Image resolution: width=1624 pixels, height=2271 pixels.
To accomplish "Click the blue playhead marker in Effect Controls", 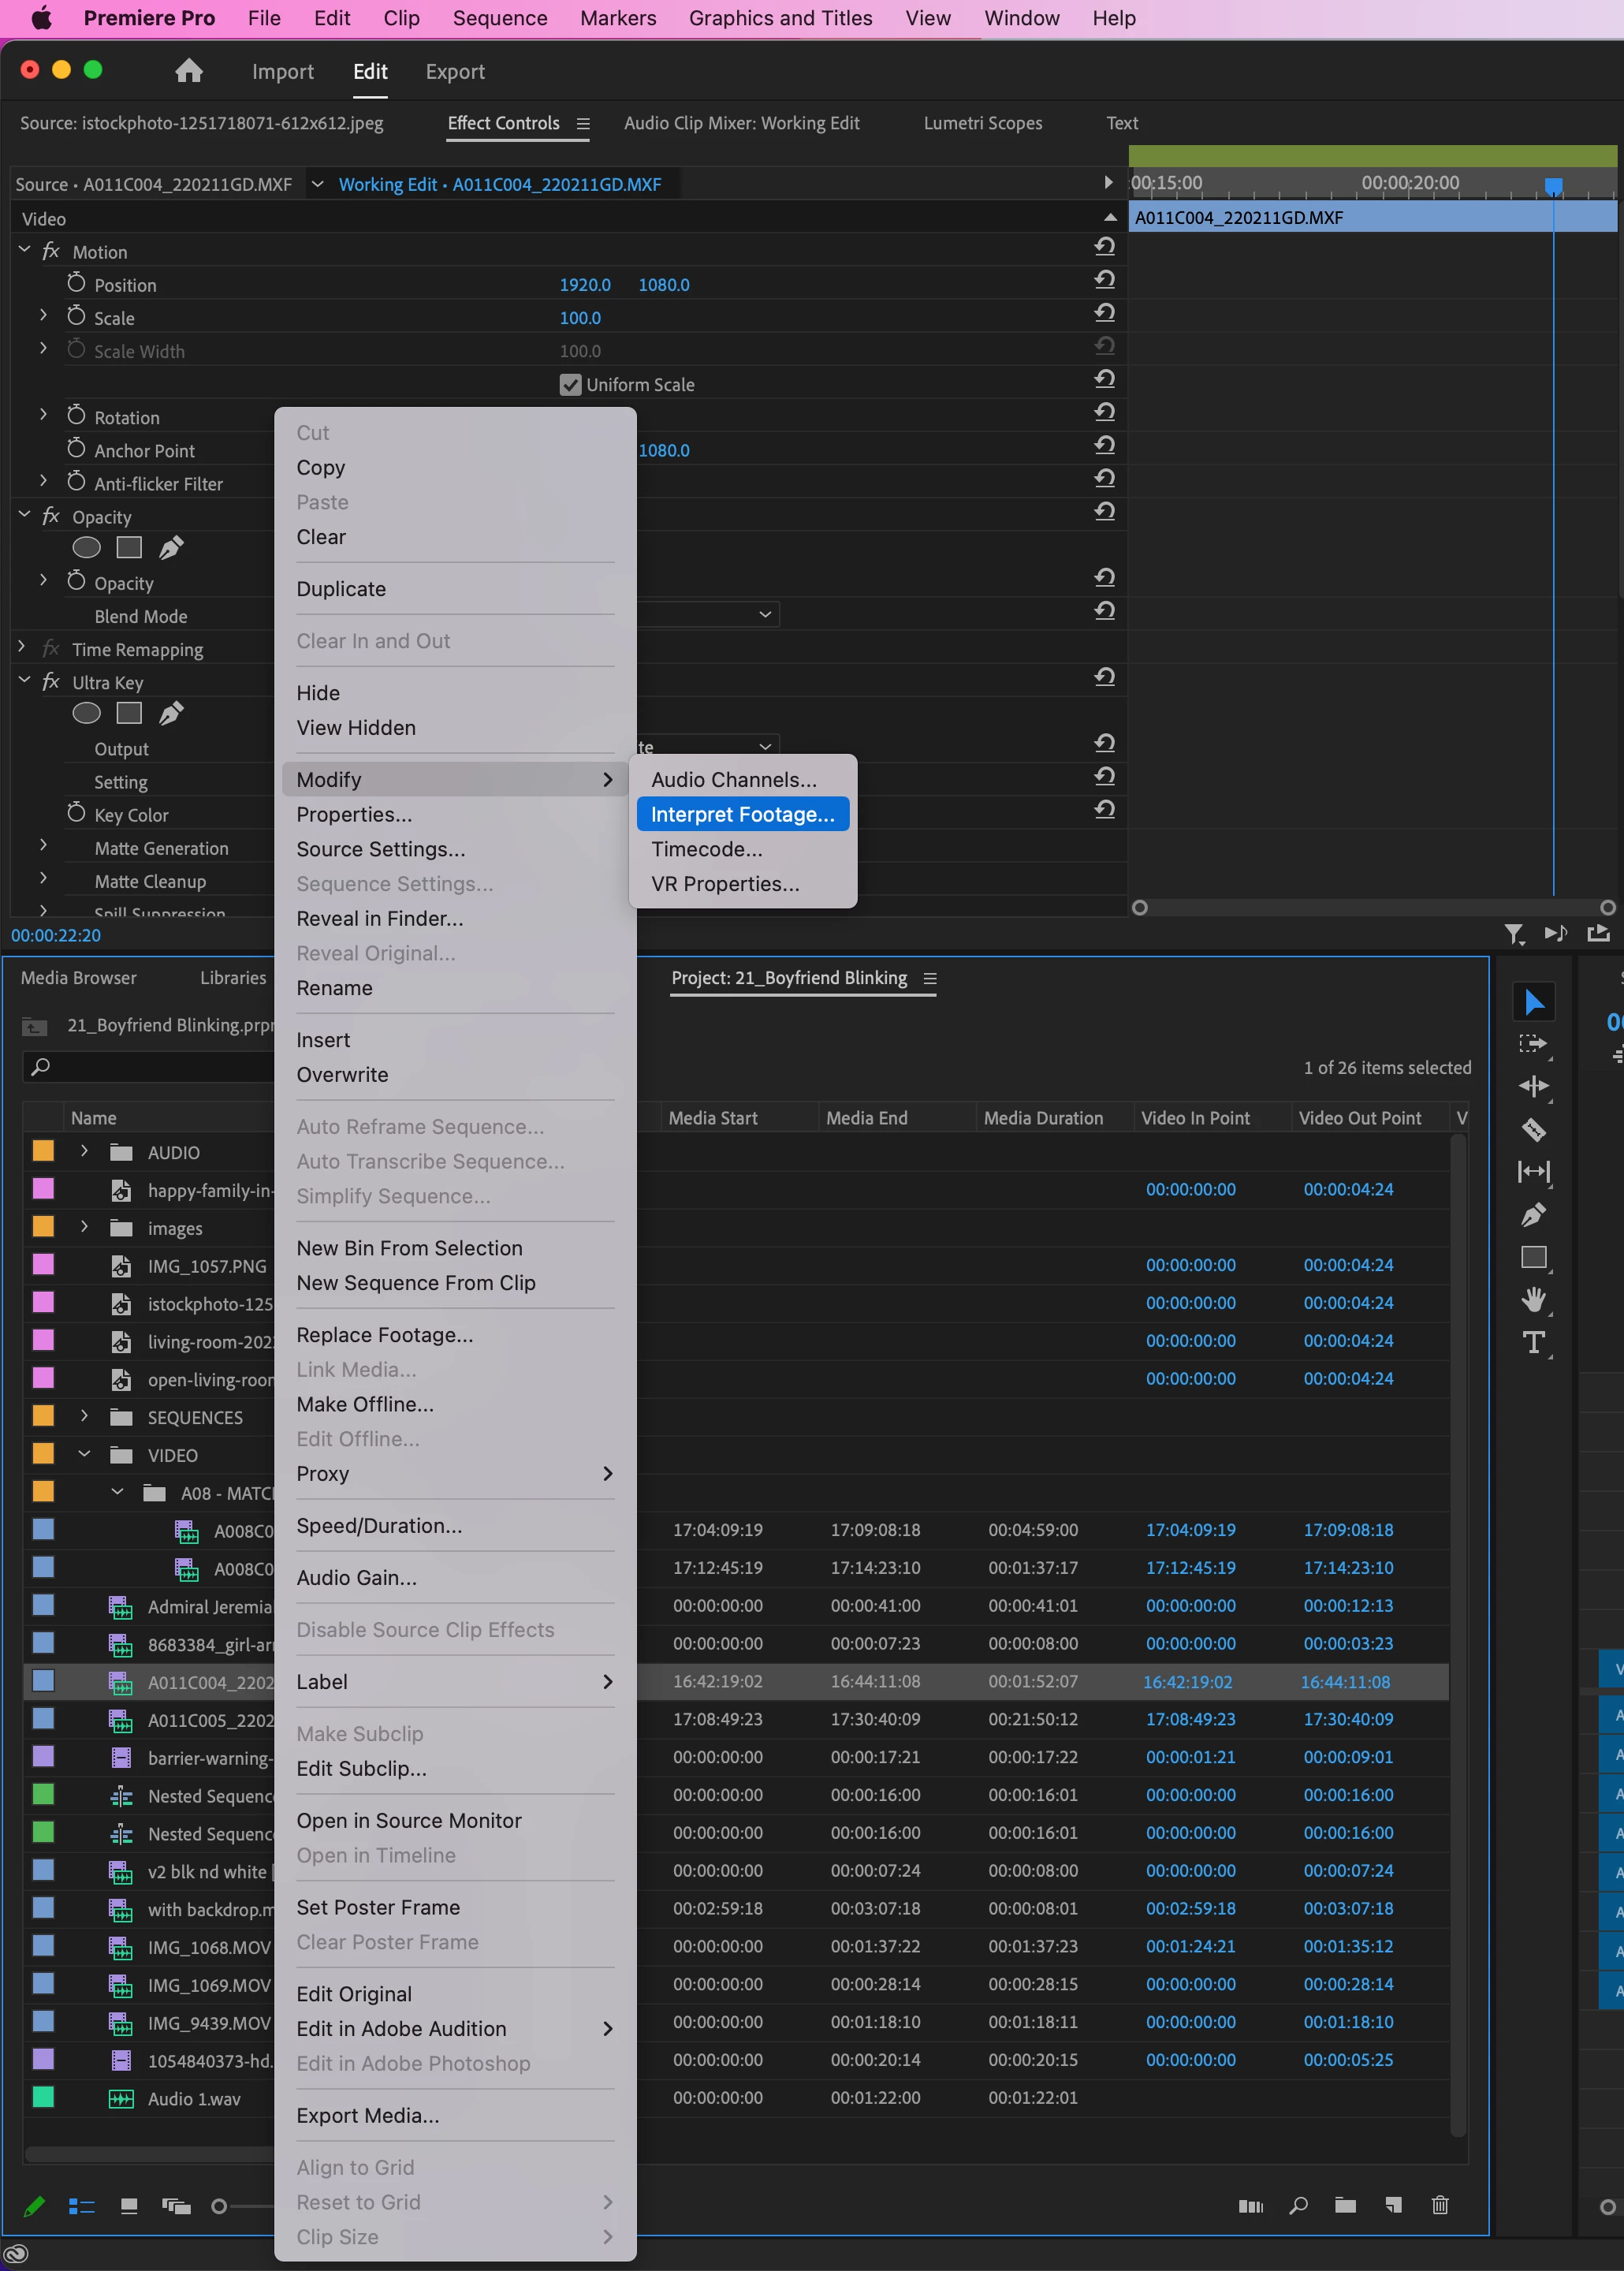I will [x=1553, y=185].
